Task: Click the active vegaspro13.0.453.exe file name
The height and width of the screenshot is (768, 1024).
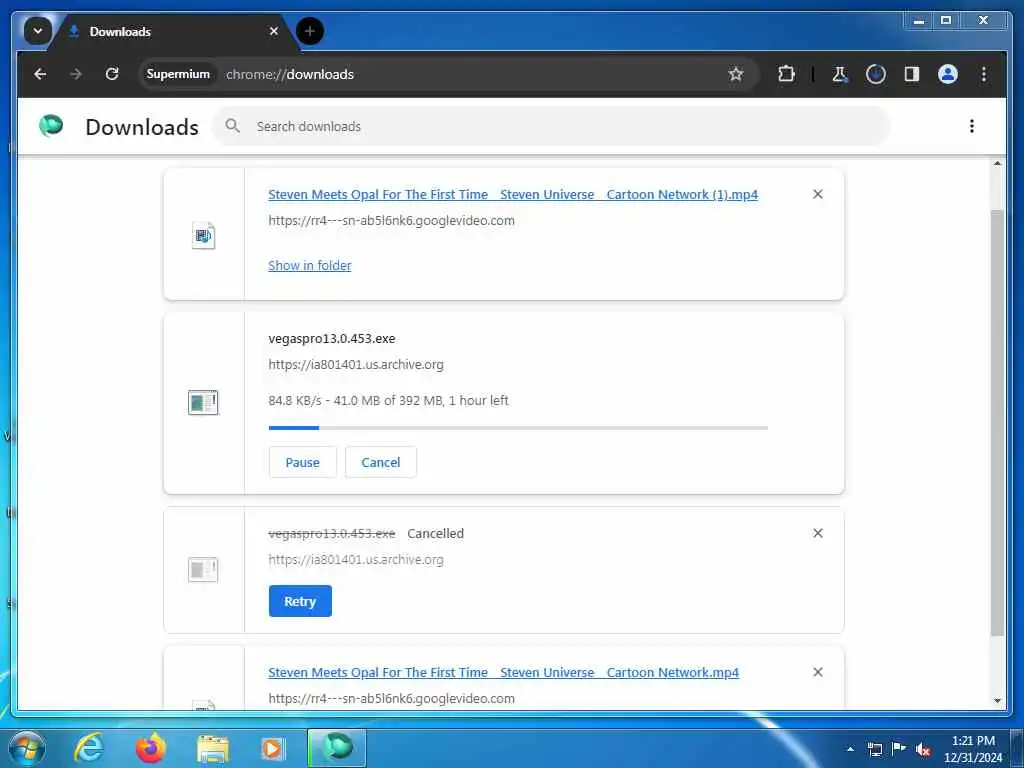Action: coord(332,338)
